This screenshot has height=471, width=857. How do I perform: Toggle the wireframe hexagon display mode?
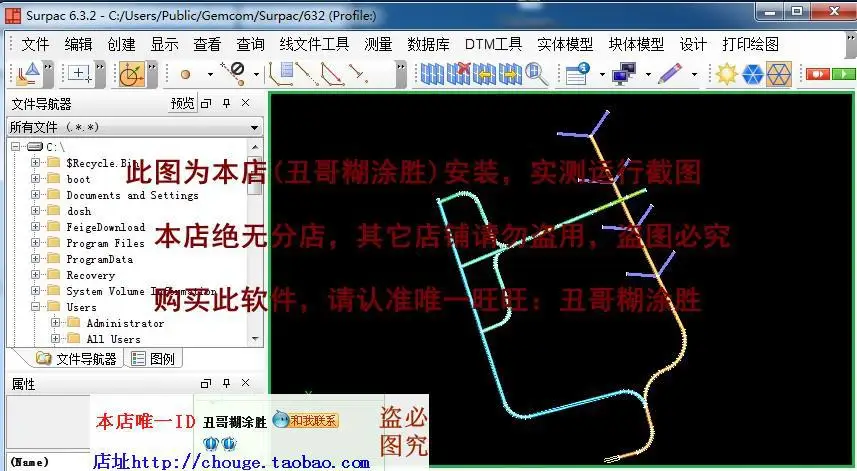coord(778,74)
